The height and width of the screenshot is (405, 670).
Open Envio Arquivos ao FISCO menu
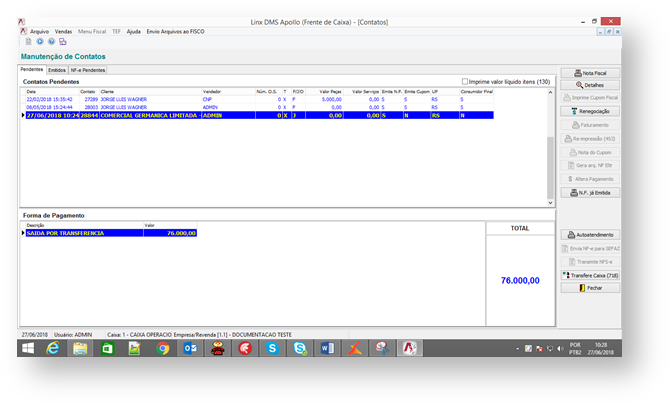(x=175, y=32)
